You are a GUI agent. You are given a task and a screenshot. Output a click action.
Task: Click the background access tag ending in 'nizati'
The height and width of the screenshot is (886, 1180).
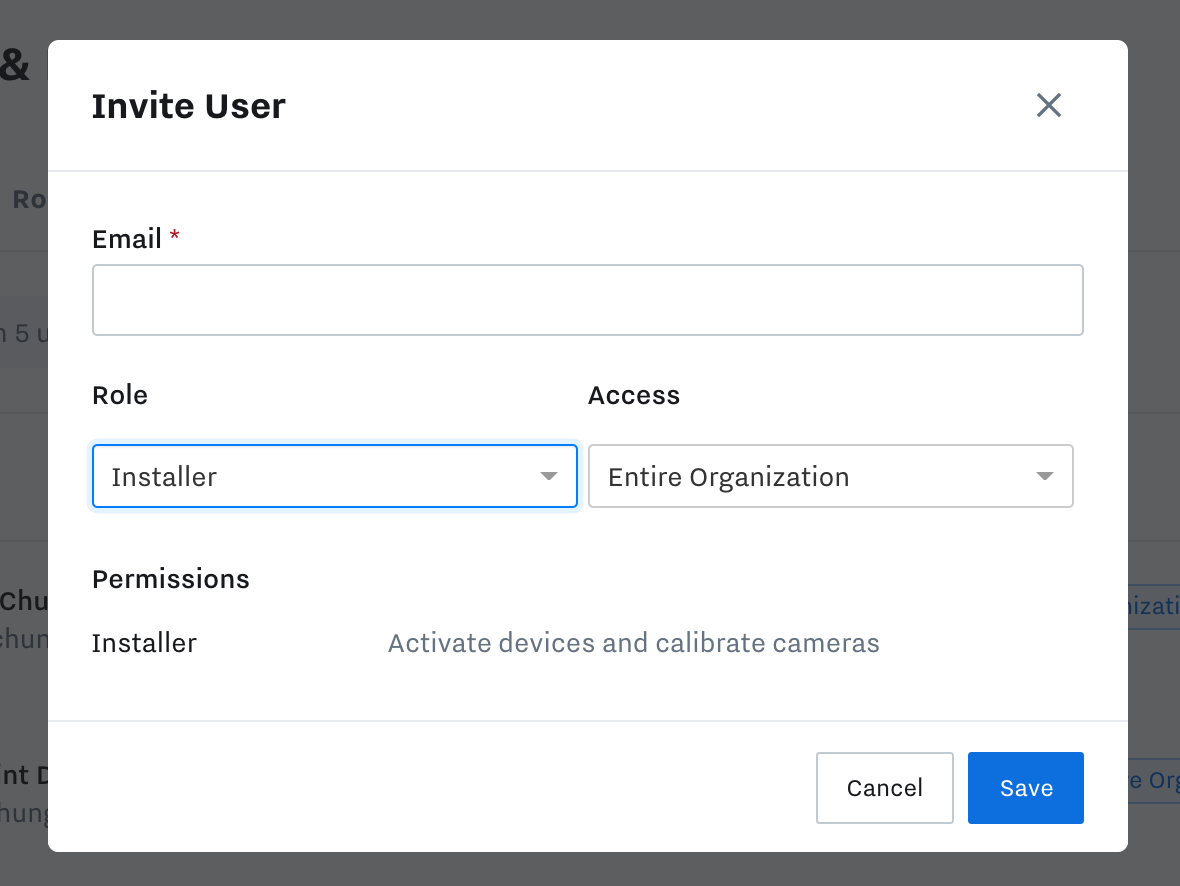(x=1155, y=606)
